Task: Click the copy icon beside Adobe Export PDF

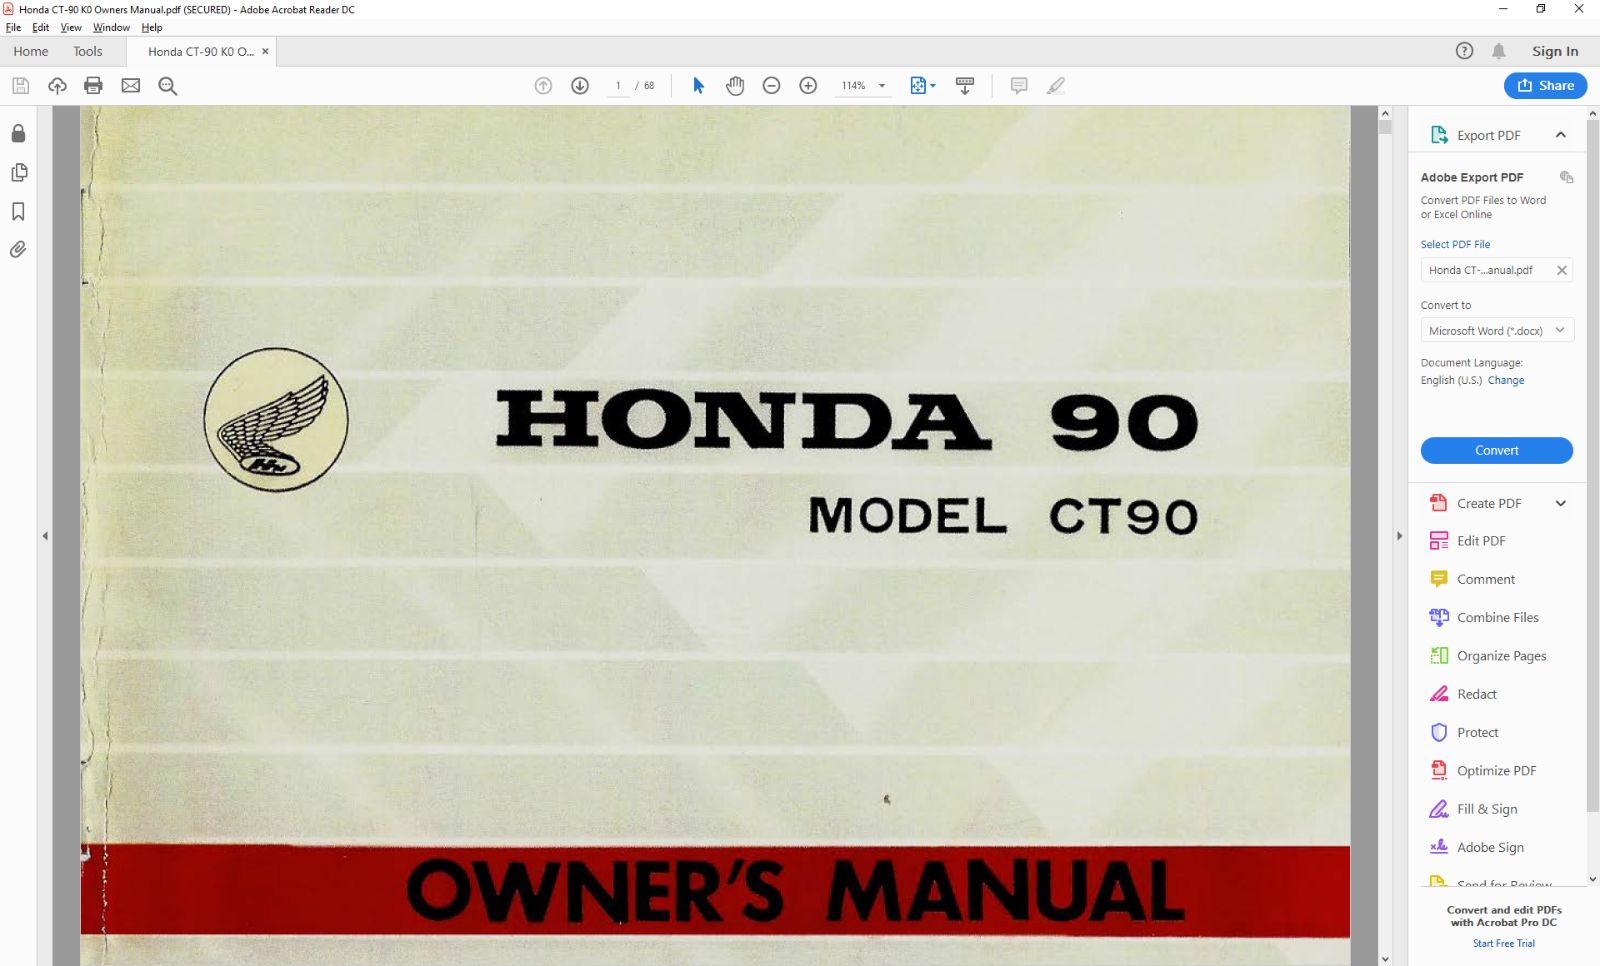Action: (1566, 177)
